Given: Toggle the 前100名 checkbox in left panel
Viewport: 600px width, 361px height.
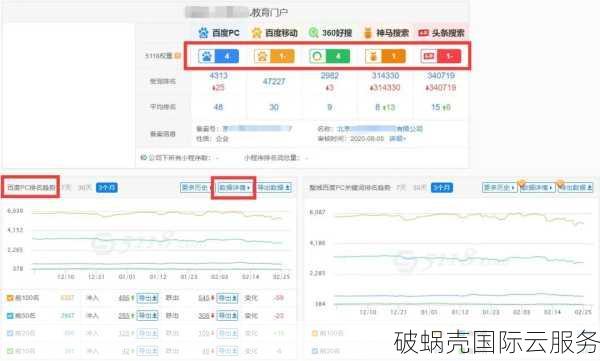Looking at the screenshot, I should pyautogui.click(x=10, y=298).
